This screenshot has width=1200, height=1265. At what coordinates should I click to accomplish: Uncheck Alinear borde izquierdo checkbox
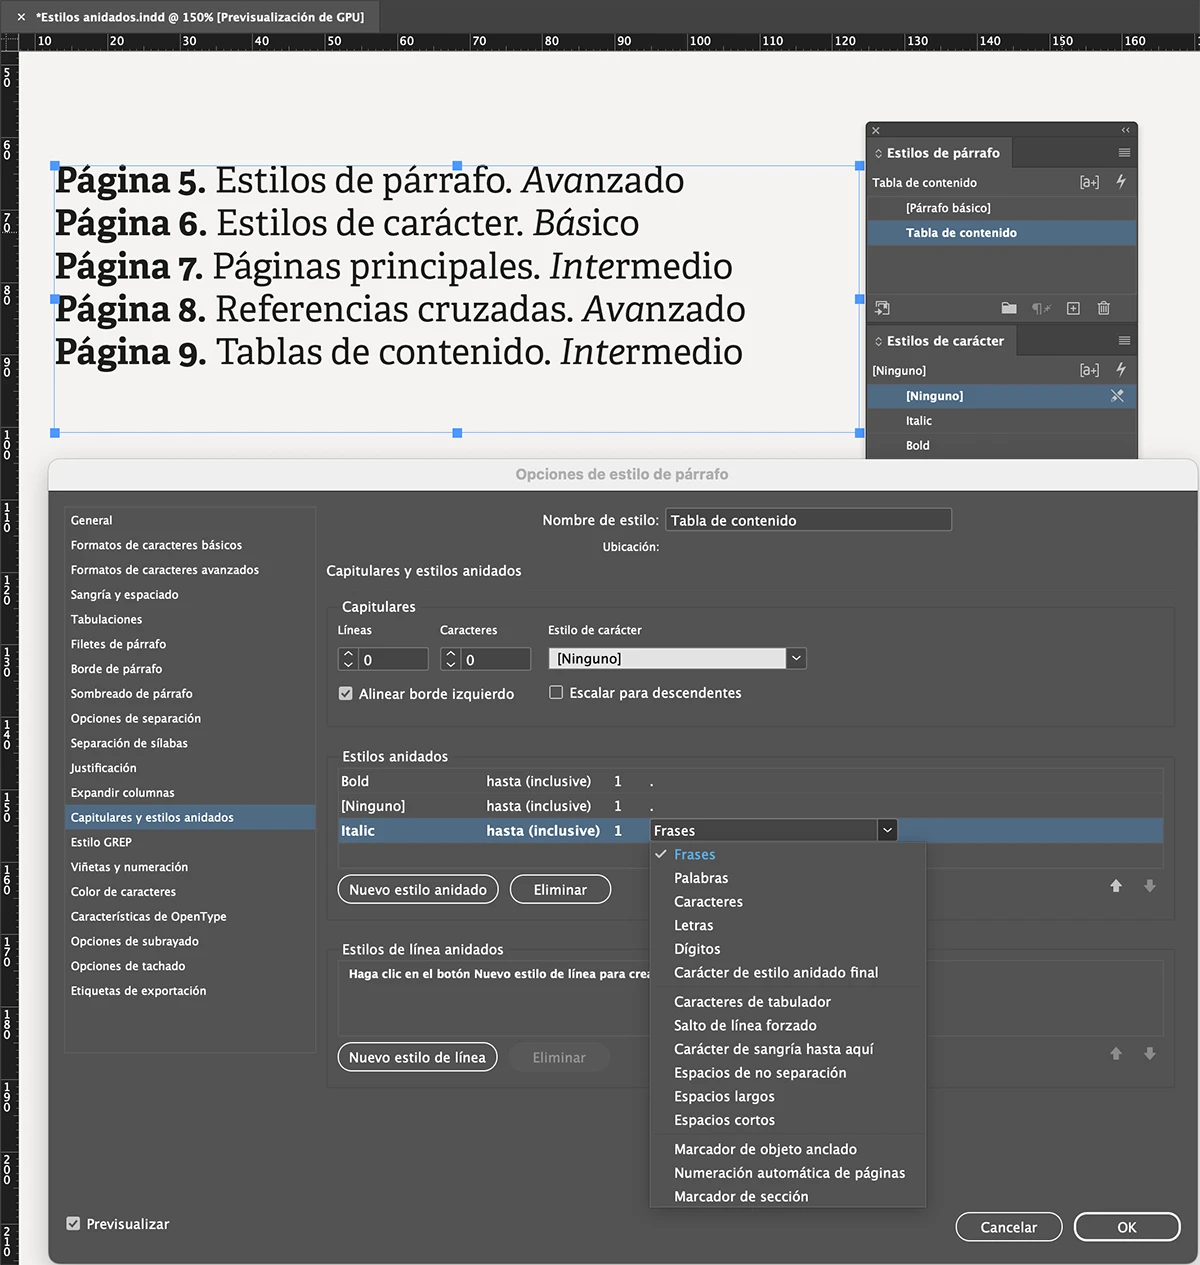click(346, 693)
